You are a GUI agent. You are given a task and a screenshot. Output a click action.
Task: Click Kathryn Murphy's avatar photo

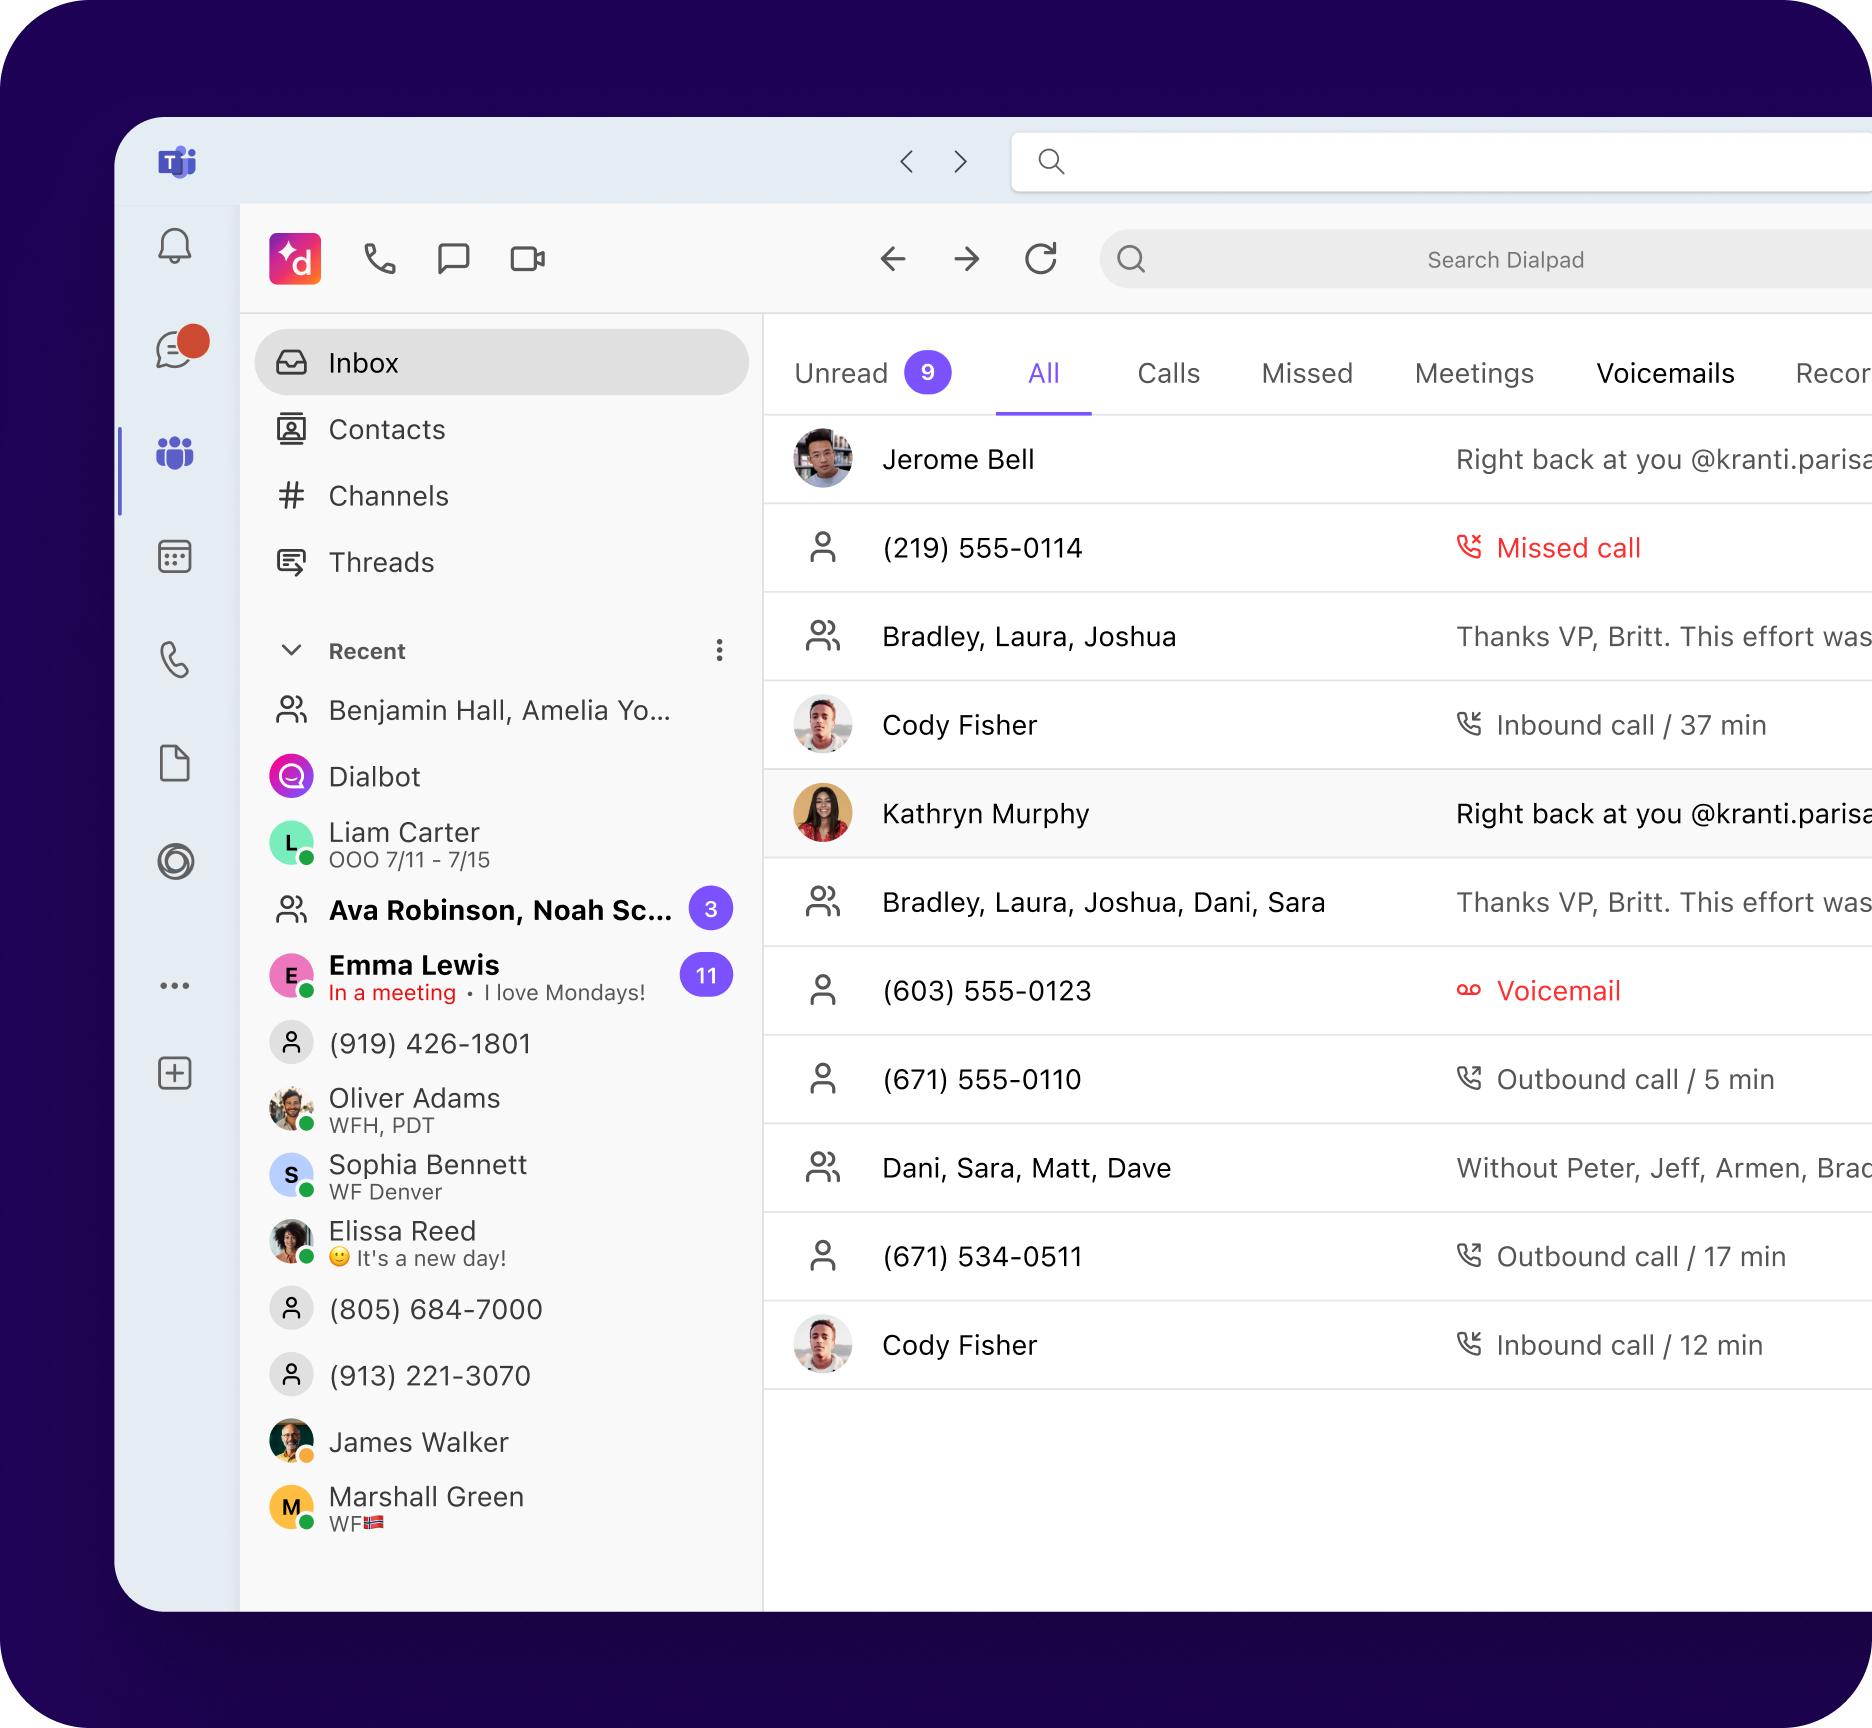tap(823, 813)
